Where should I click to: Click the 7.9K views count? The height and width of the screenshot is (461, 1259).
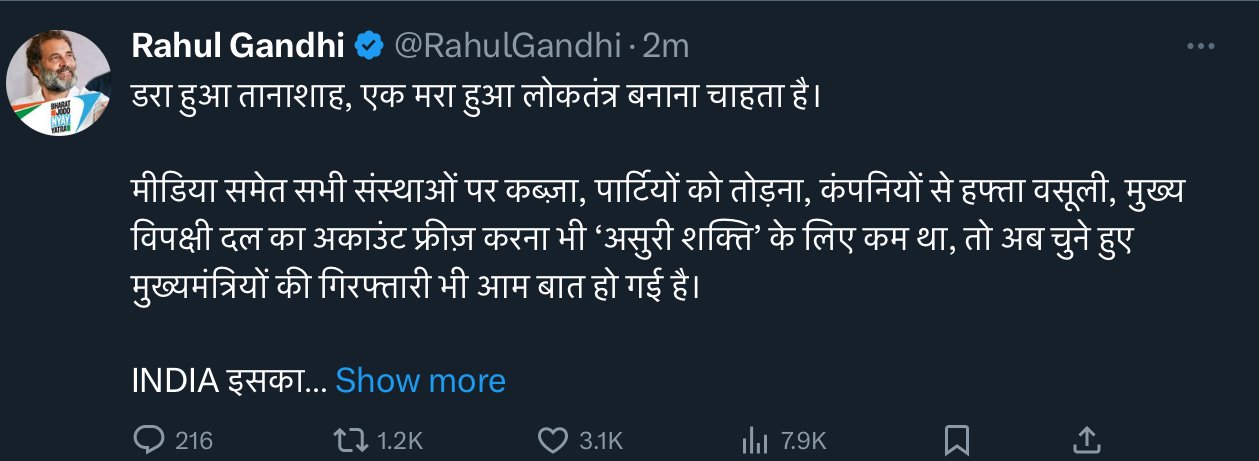[x=803, y=441]
